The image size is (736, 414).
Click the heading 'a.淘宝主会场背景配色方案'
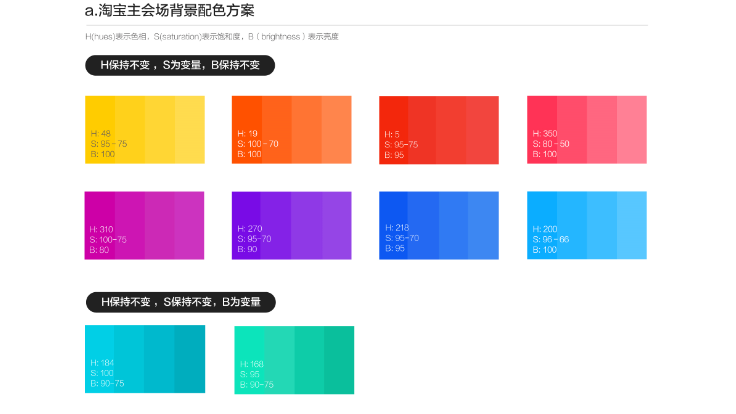click(170, 10)
